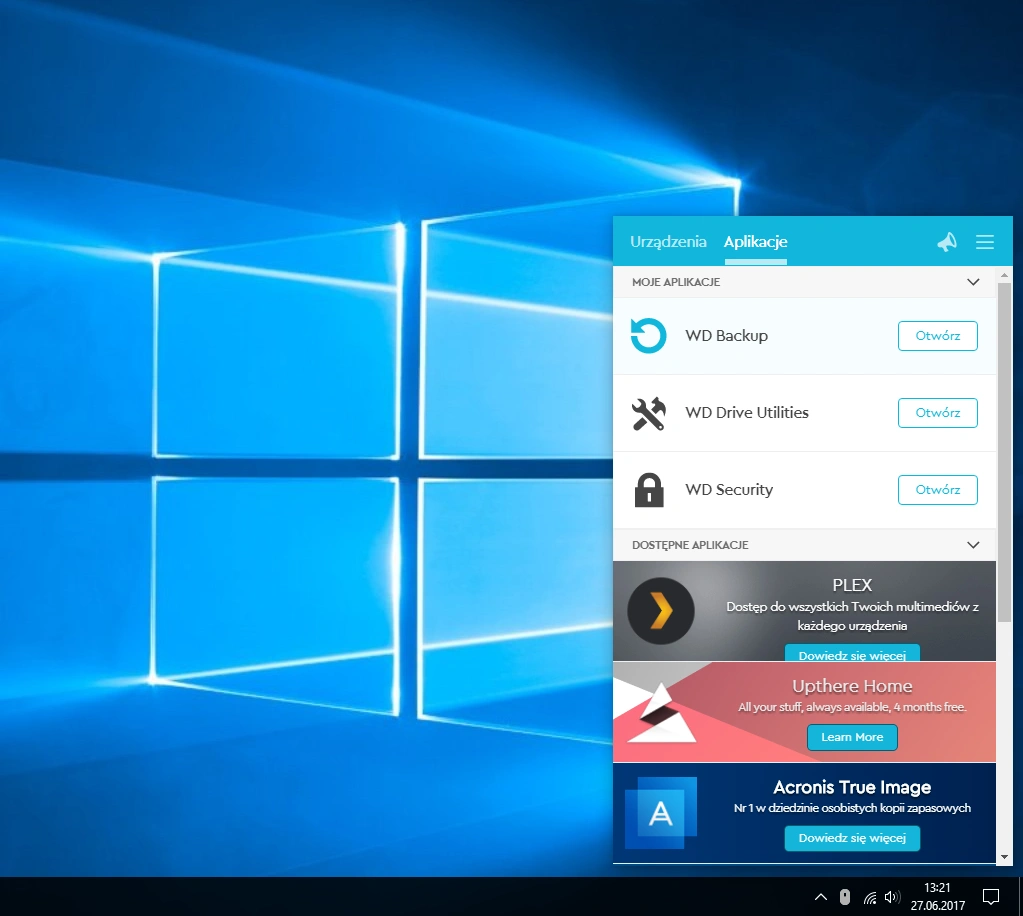Open the volume speaker tray icon

(x=892, y=897)
